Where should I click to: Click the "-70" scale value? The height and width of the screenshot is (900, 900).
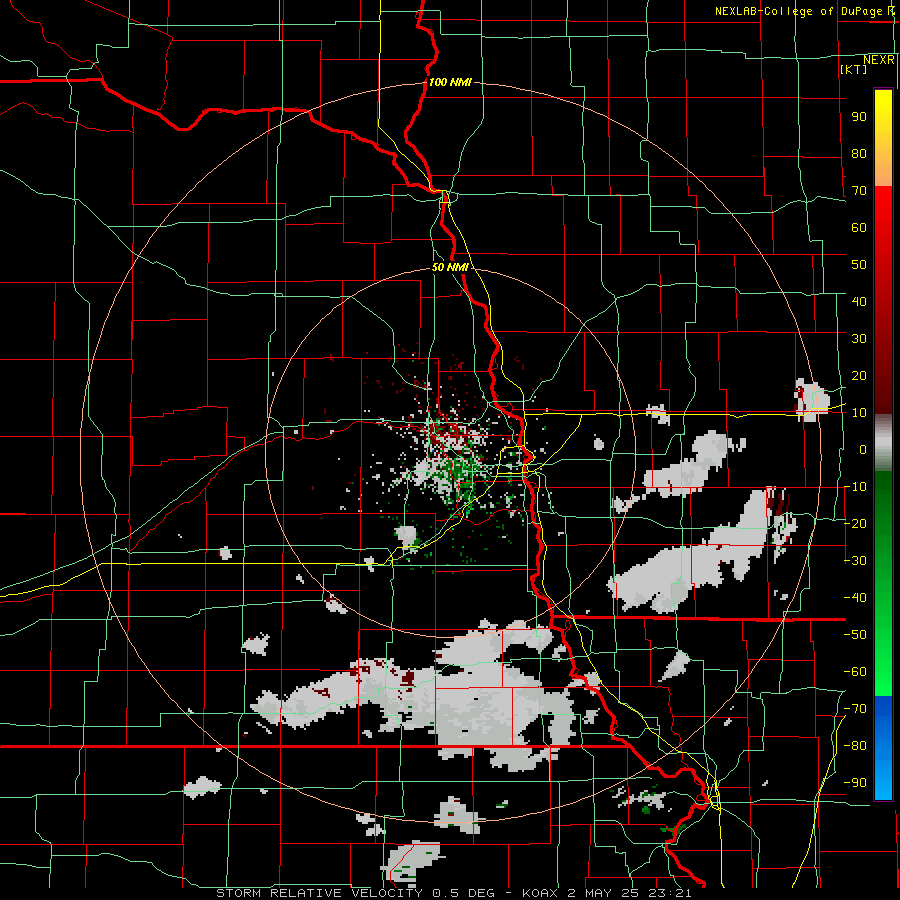click(x=855, y=709)
